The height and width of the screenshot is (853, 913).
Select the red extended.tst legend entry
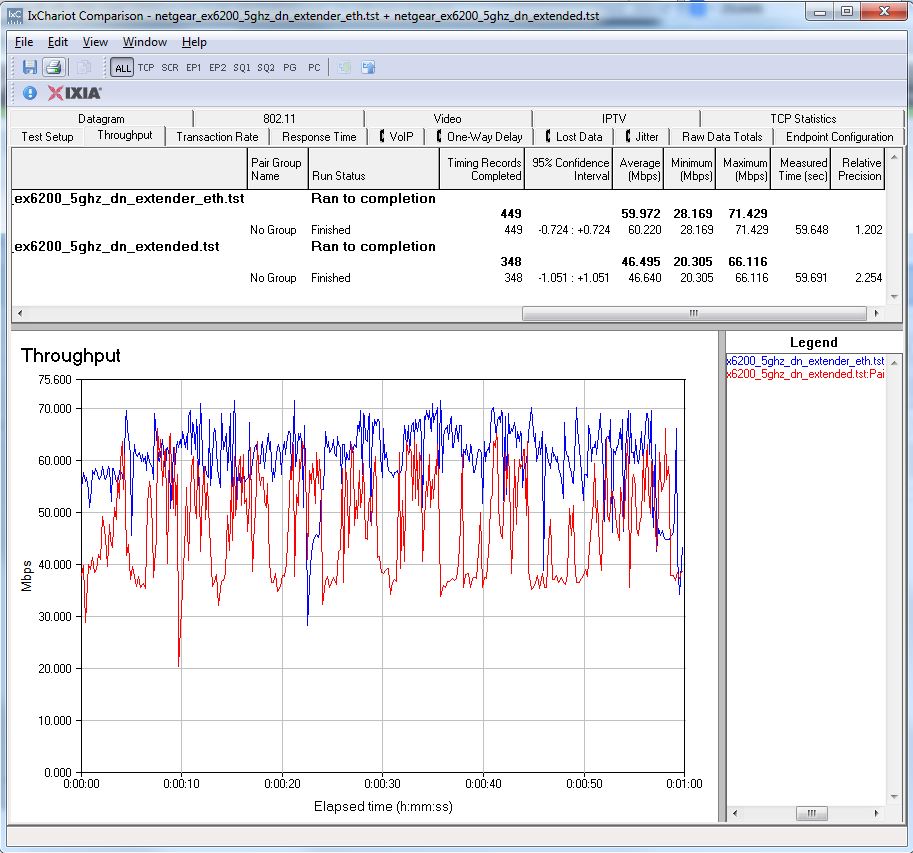805,374
